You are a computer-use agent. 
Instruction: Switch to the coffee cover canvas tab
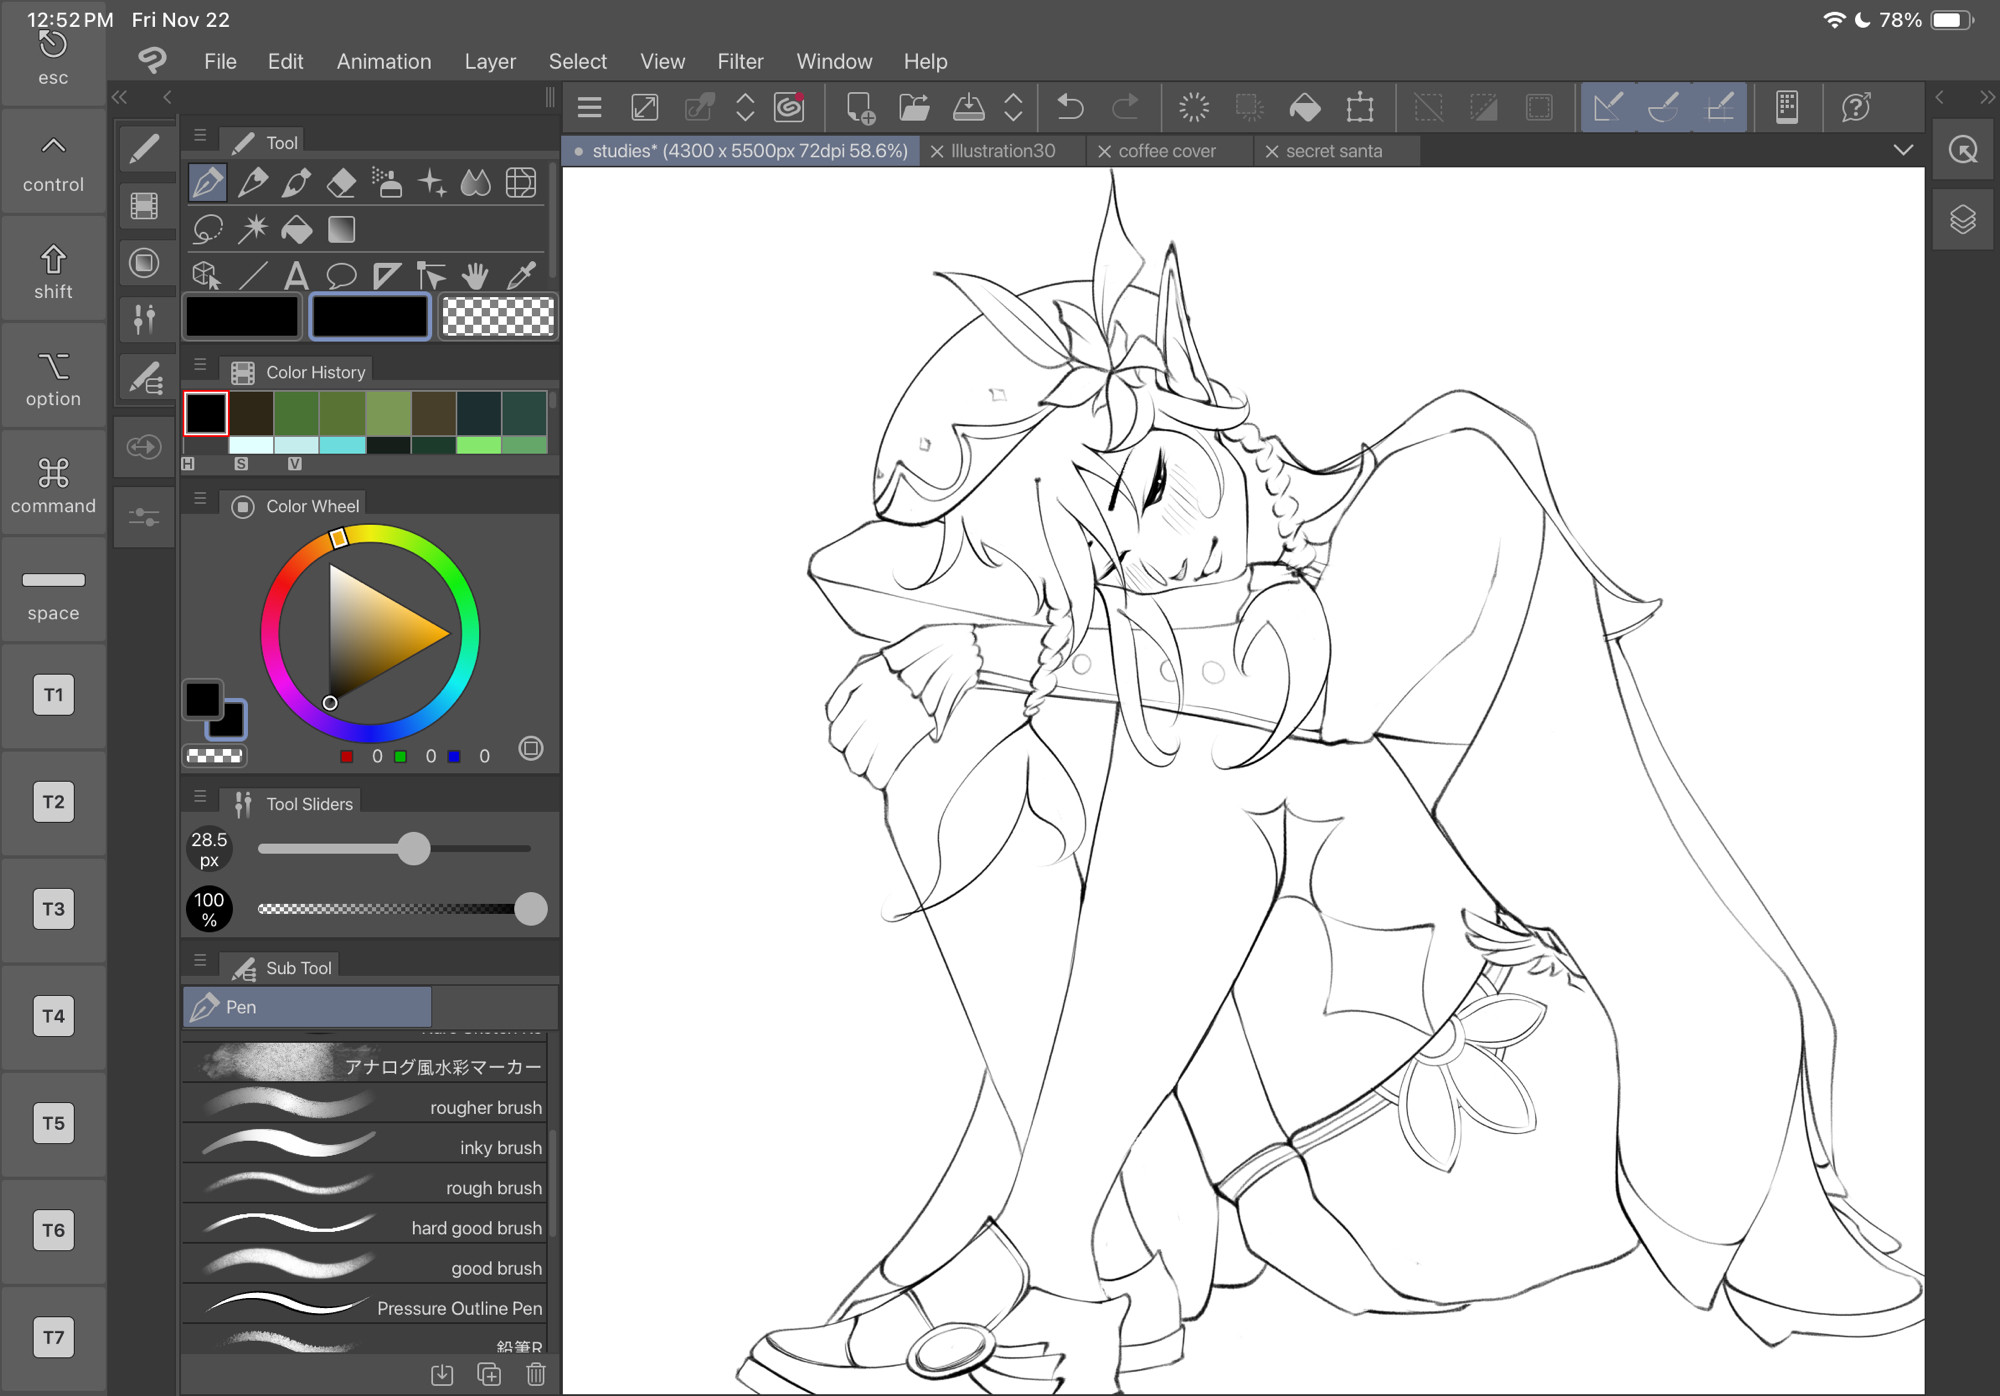1168,151
